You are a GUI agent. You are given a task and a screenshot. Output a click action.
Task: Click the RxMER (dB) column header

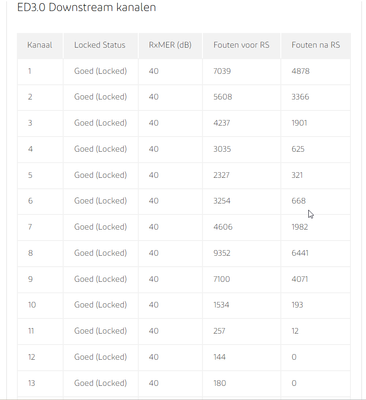click(170, 45)
